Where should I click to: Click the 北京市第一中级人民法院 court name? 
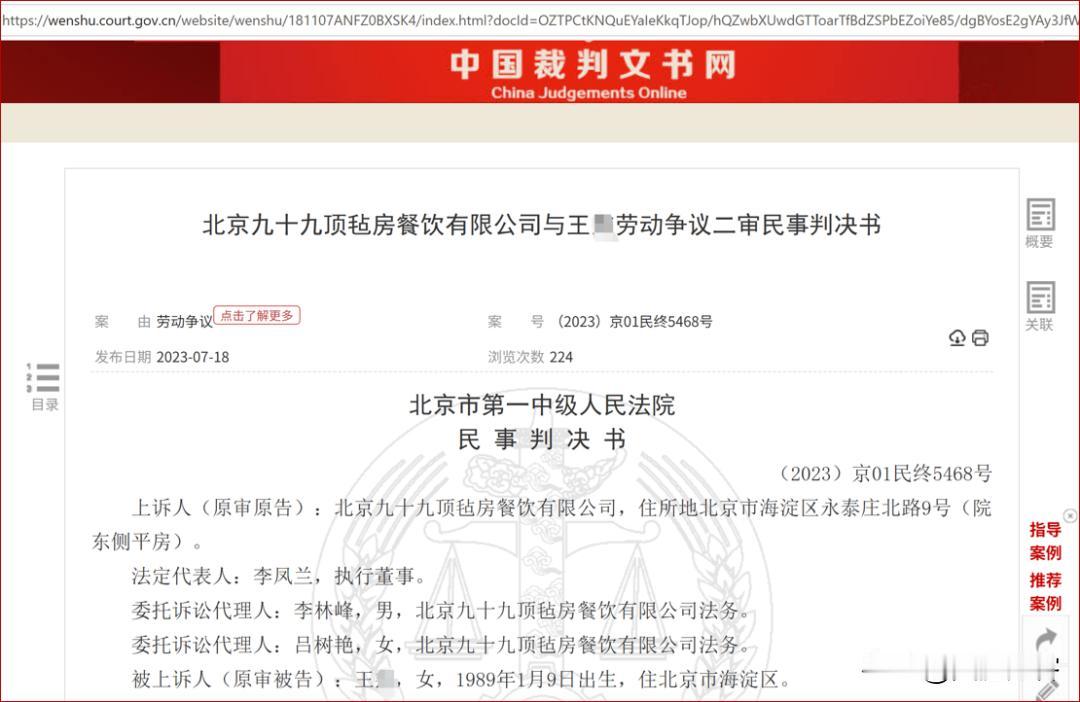[x=542, y=405]
